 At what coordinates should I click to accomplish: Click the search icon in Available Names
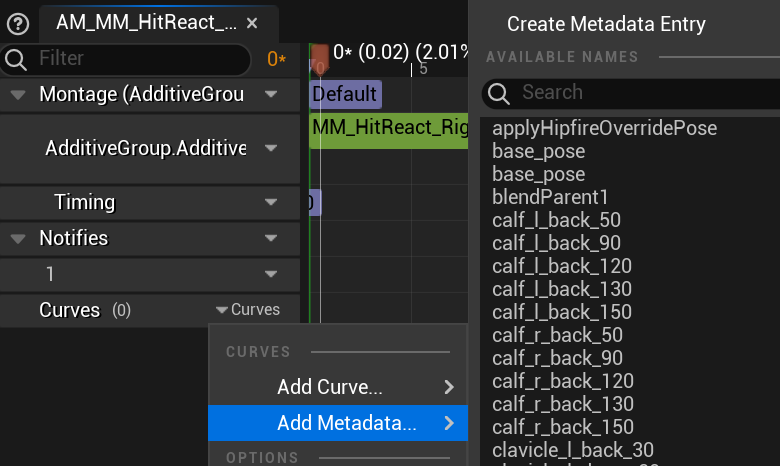tap(498, 93)
